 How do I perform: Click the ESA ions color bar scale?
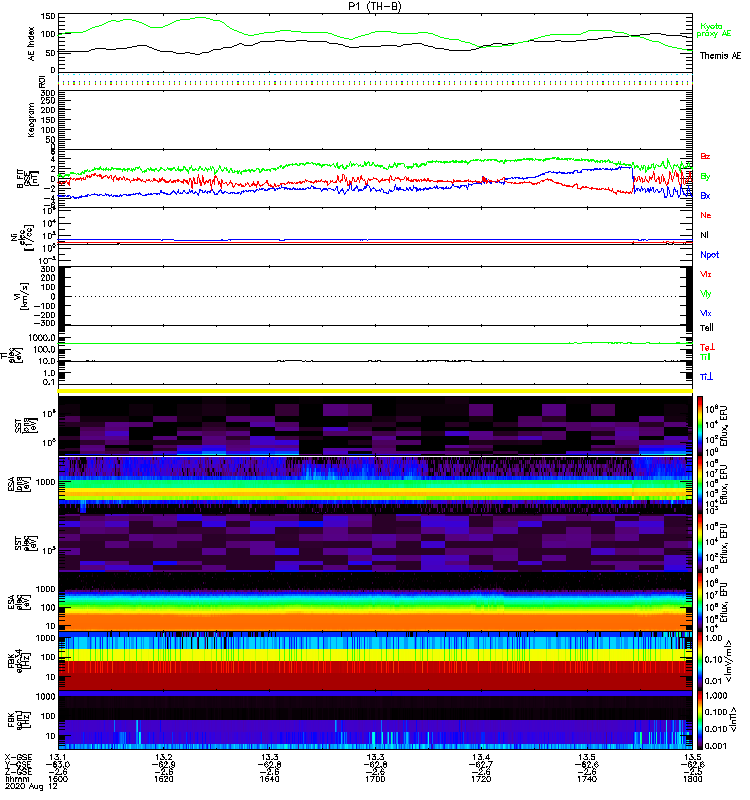point(700,484)
